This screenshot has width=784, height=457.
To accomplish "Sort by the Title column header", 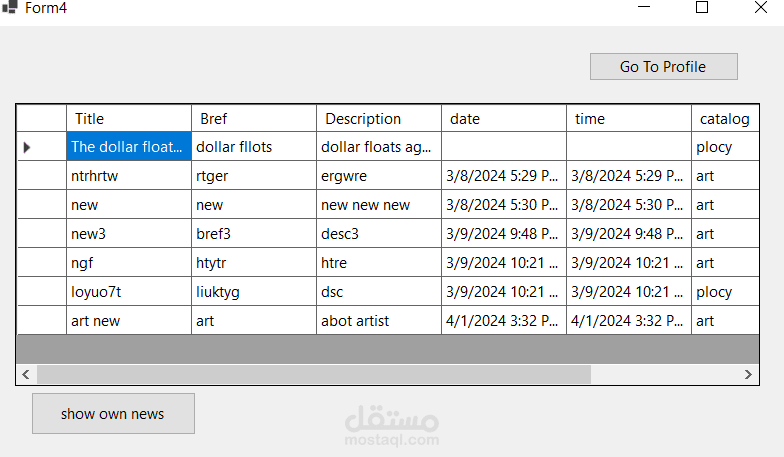I will click(x=128, y=119).
